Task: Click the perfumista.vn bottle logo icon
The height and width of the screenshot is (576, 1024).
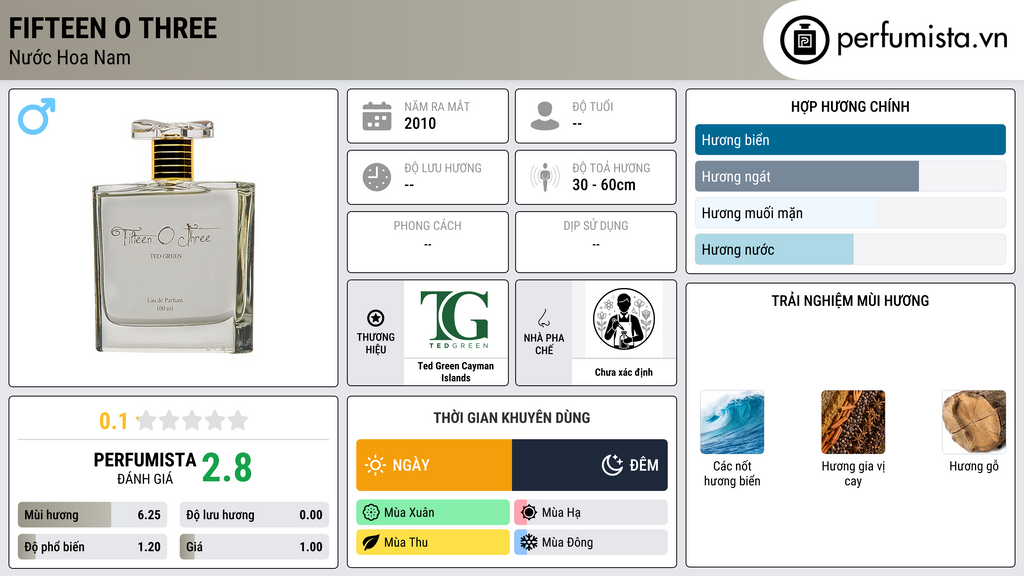Action: coord(804,40)
